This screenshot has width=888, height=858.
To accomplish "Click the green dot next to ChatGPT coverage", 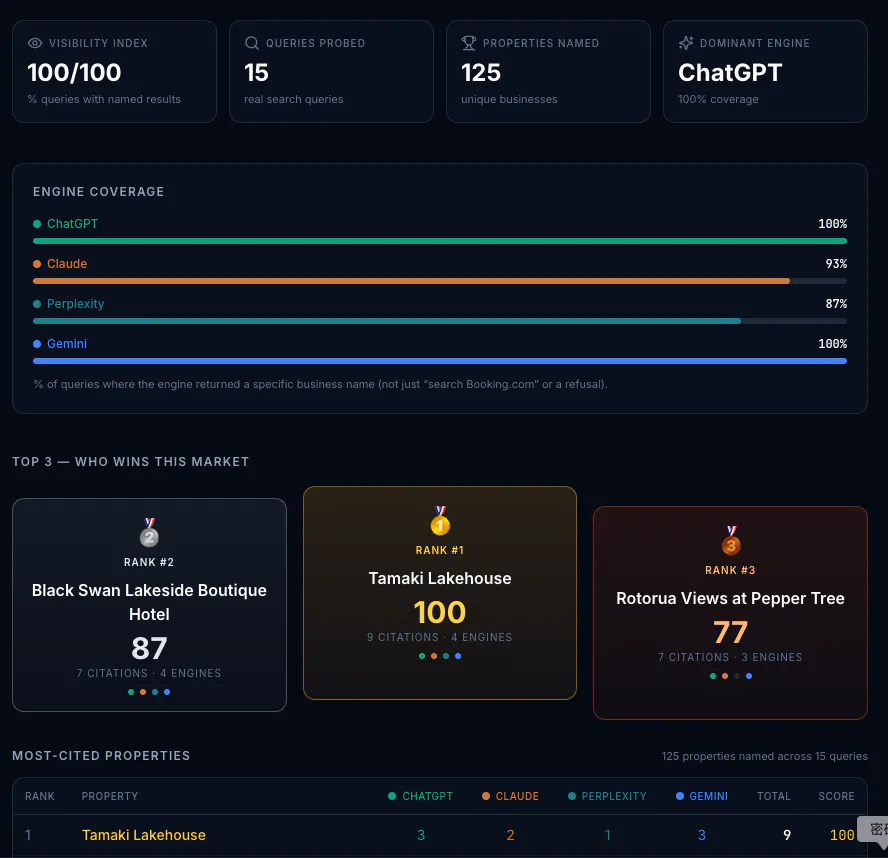I will pos(37,224).
